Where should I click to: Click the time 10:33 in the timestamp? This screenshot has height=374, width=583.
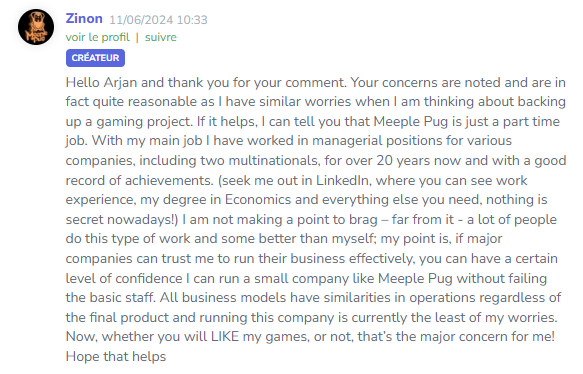click(x=192, y=20)
